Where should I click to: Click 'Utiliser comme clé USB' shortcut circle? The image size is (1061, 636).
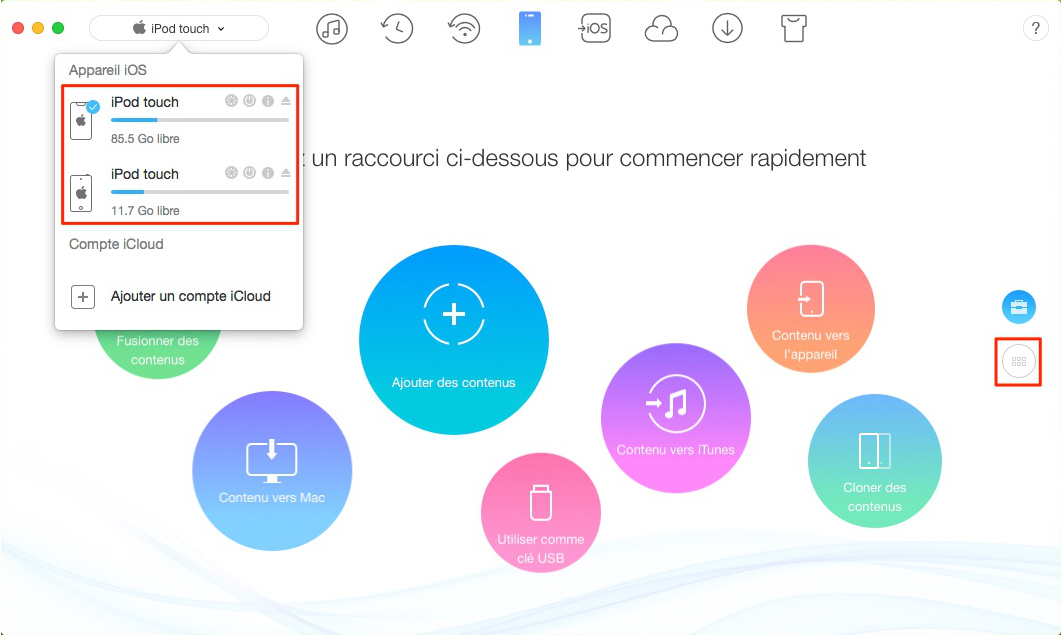tap(541, 513)
